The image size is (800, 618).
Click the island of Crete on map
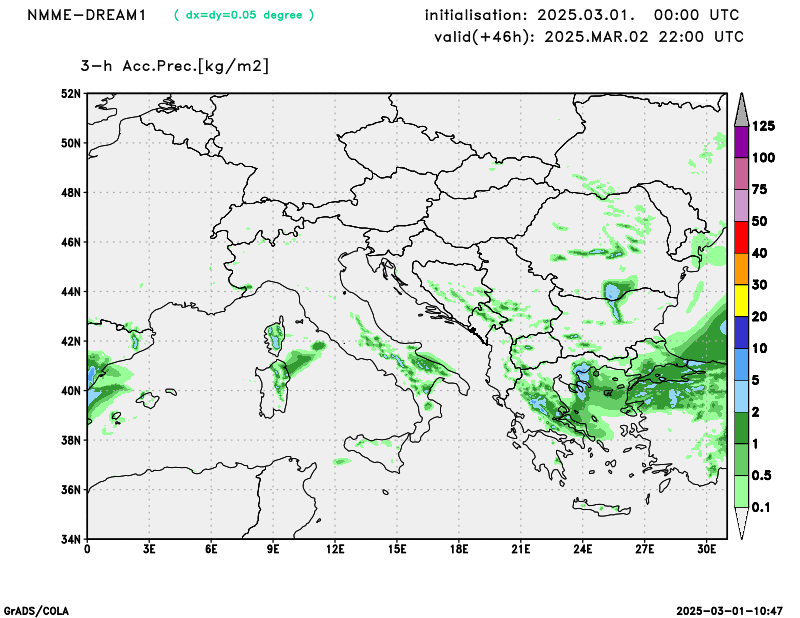[x=602, y=508]
